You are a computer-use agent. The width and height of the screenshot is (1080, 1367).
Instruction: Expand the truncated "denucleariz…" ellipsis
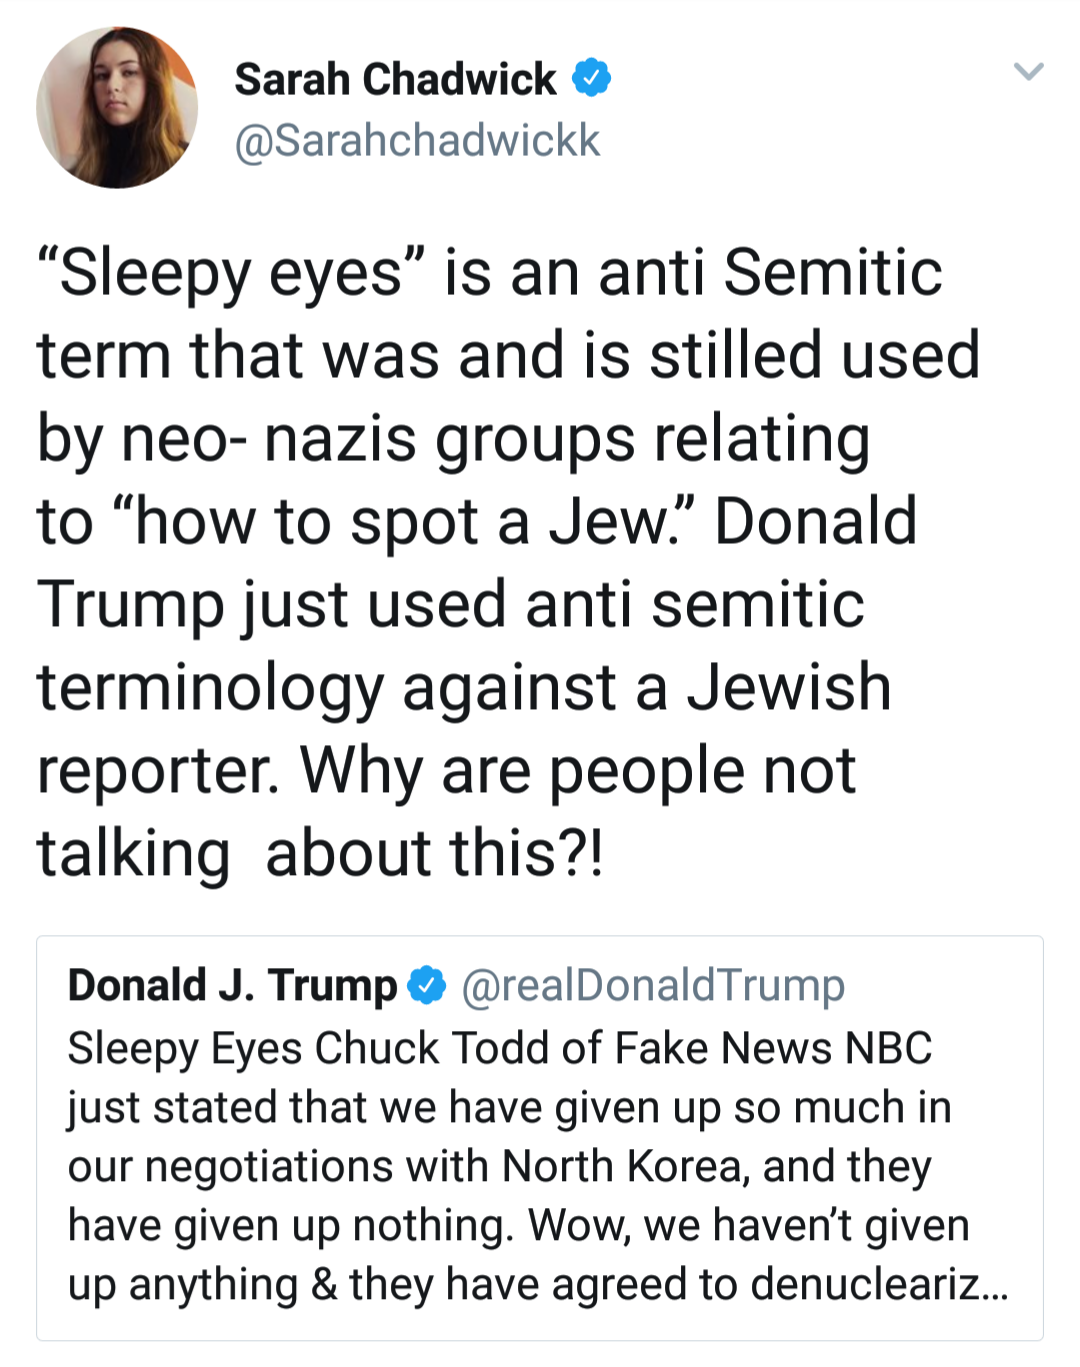tap(995, 1286)
